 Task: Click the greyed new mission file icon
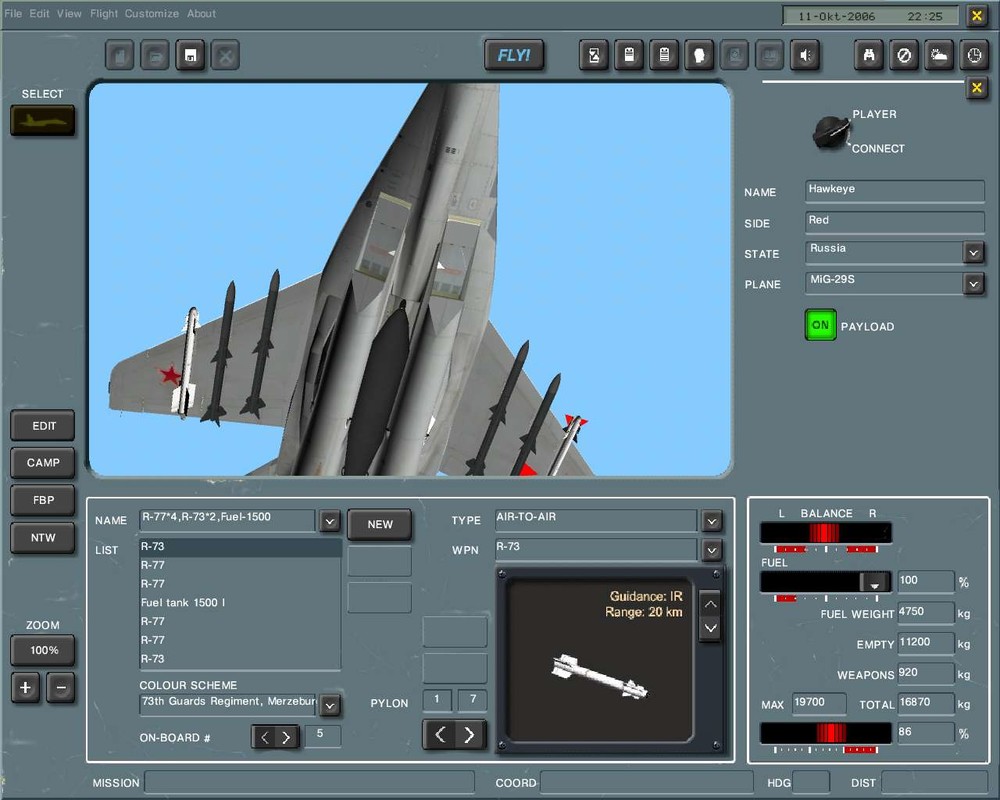tap(119, 56)
